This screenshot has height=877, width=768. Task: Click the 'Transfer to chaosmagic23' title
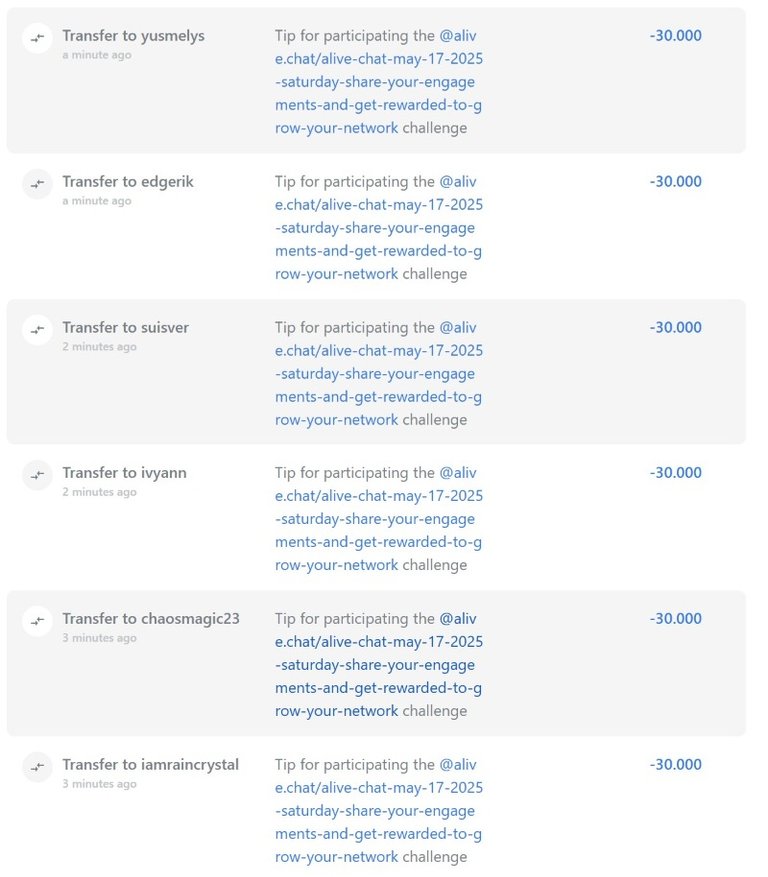(x=151, y=619)
